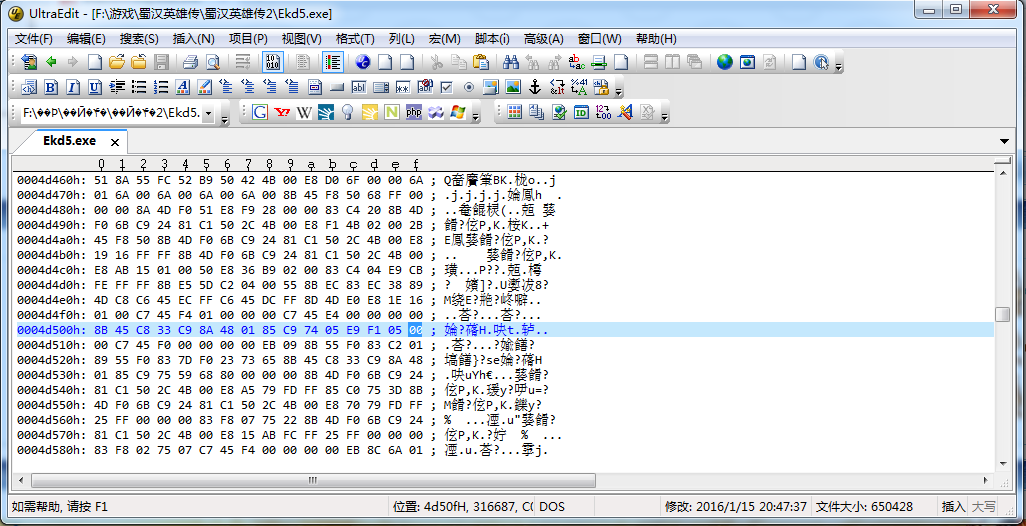Open the 帮助(H) menu
This screenshot has height=526, width=1026.
point(656,39)
